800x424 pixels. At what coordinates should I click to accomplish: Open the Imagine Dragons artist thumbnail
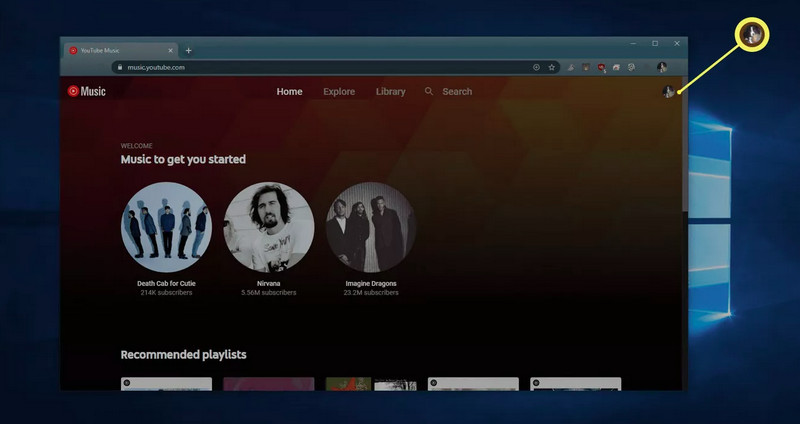(371, 227)
